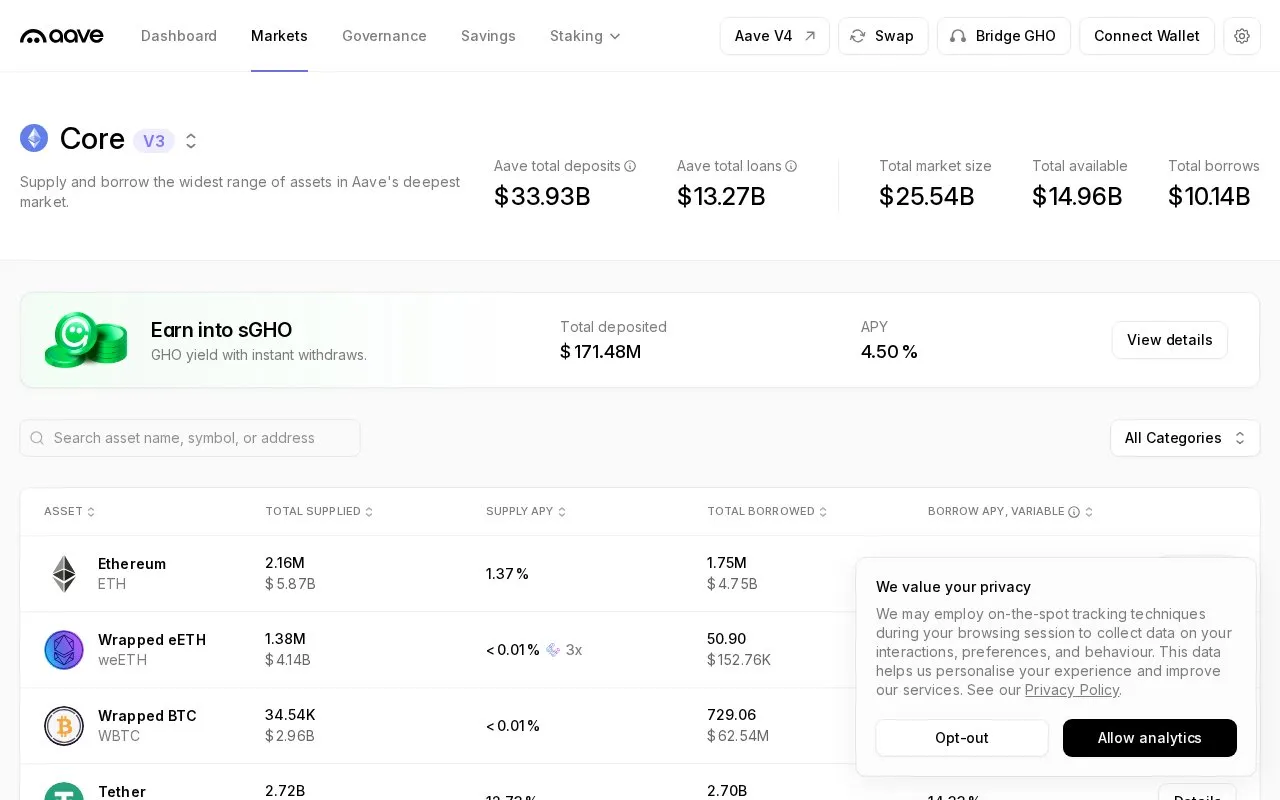Go to the Dashboard tab
This screenshot has height=800, width=1280.
click(x=179, y=36)
